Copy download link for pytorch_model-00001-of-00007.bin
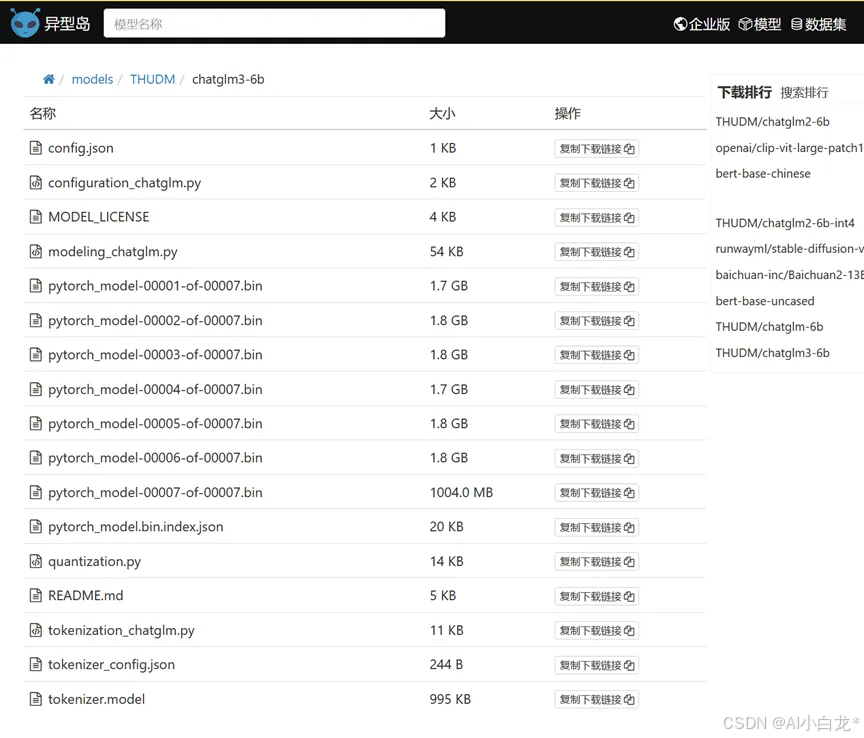The image size is (864, 738). pyautogui.click(x=597, y=287)
